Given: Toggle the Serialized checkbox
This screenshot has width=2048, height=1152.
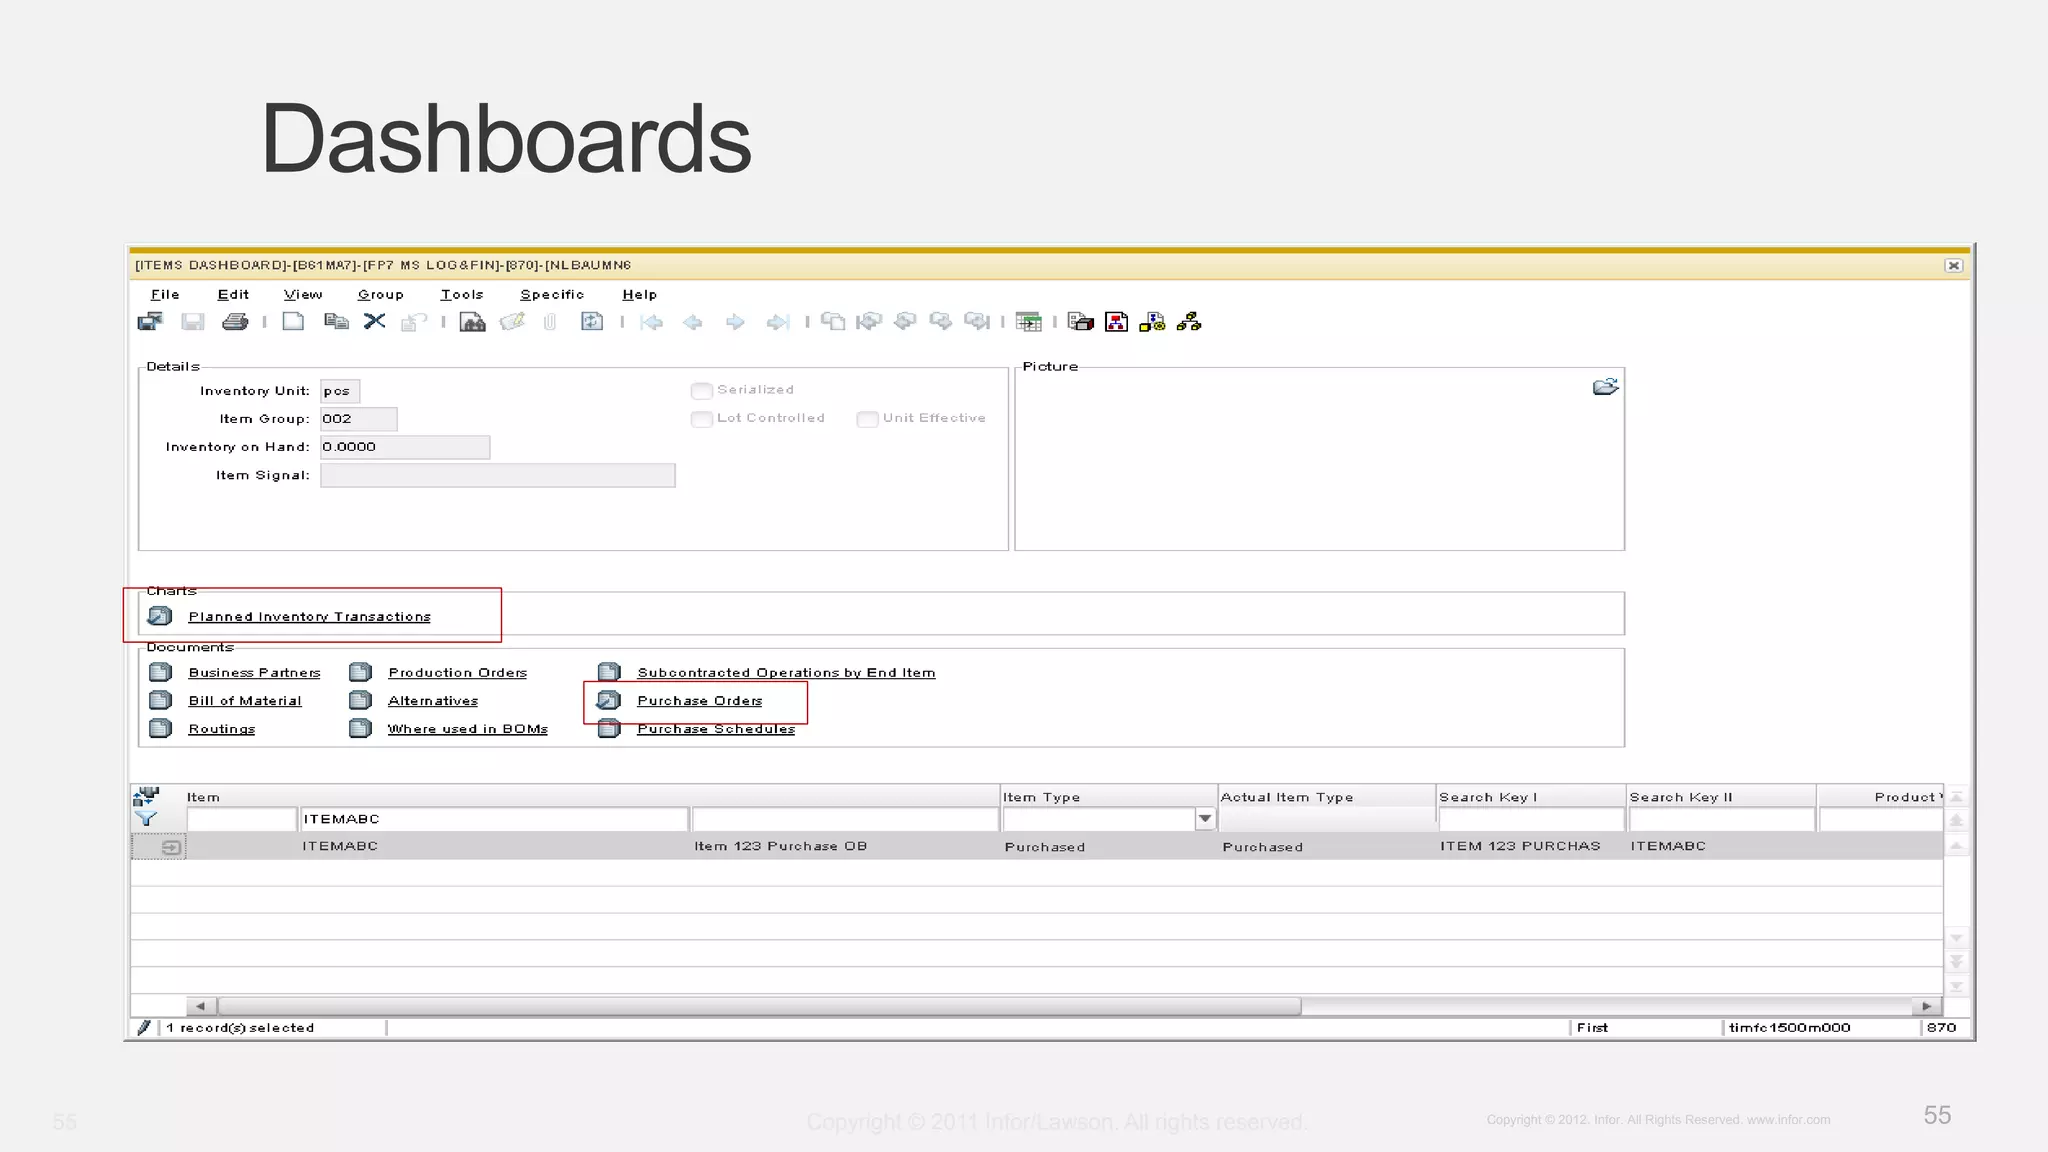Looking at the screenshot, I should tap(702, 391).
